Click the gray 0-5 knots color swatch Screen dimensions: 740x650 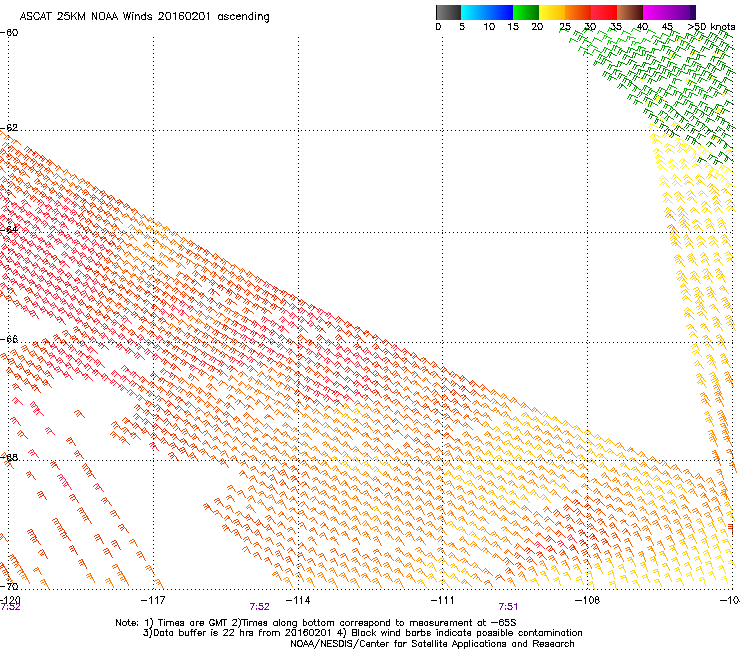click(448, 12)
